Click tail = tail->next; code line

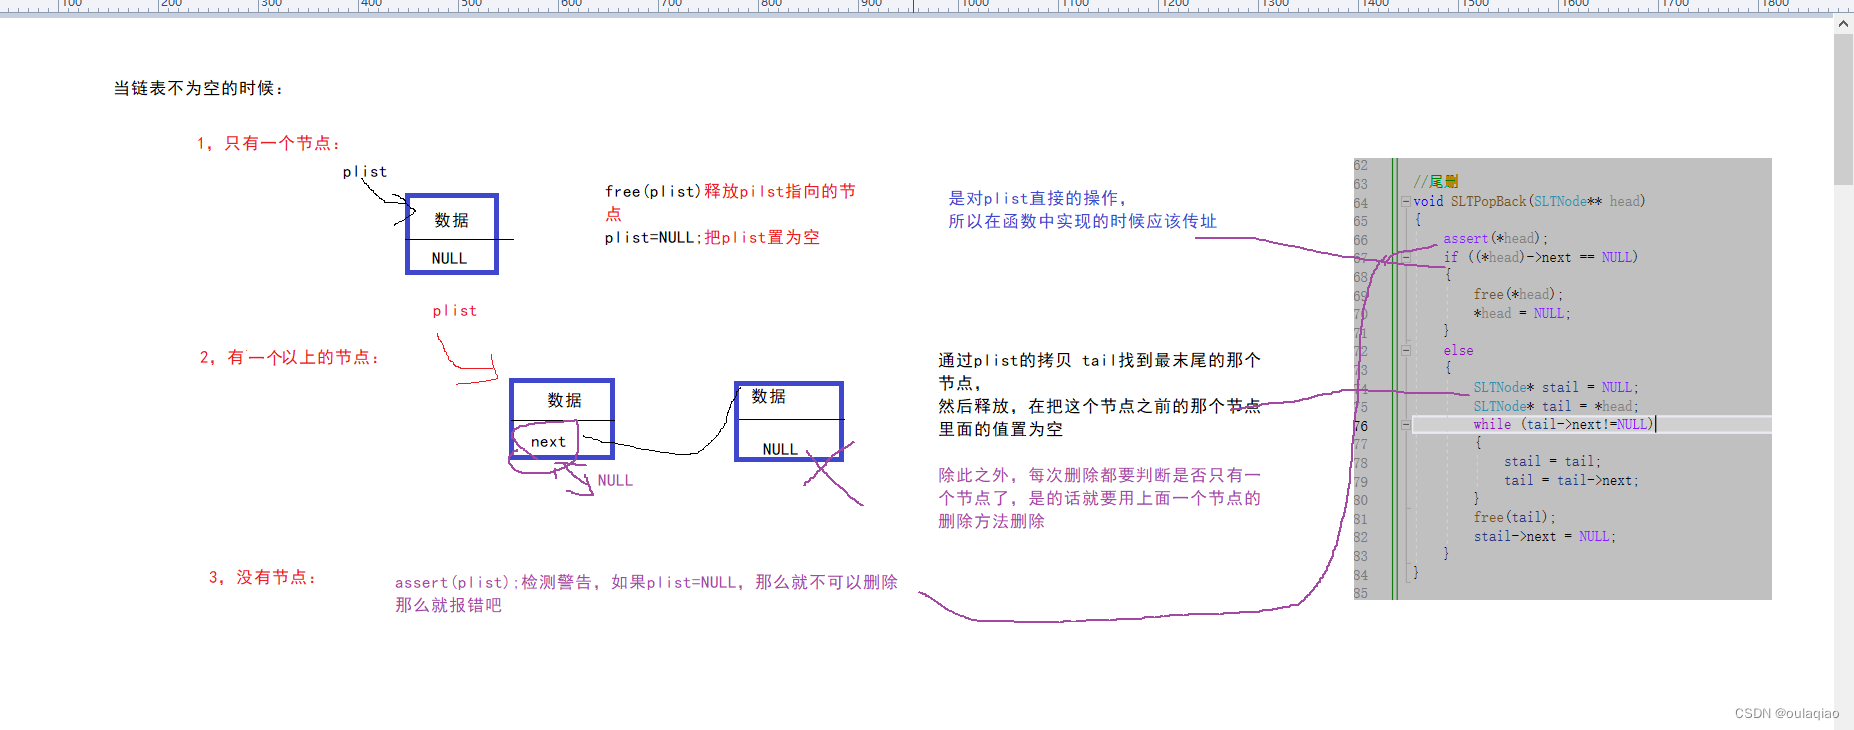1571,481
